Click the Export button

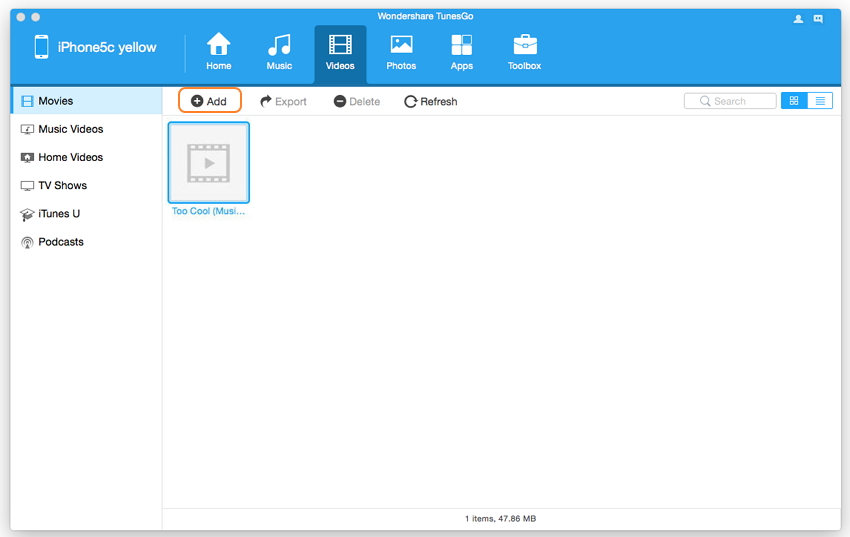[x=283, y=101]
